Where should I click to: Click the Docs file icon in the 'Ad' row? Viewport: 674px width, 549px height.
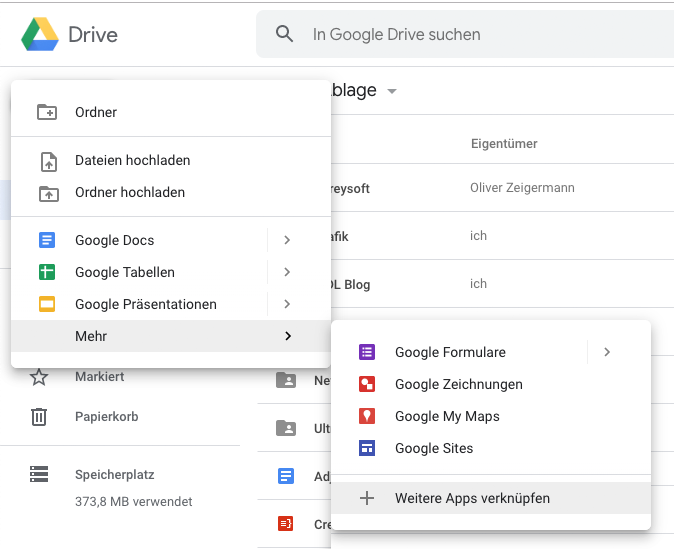[286, 476]
